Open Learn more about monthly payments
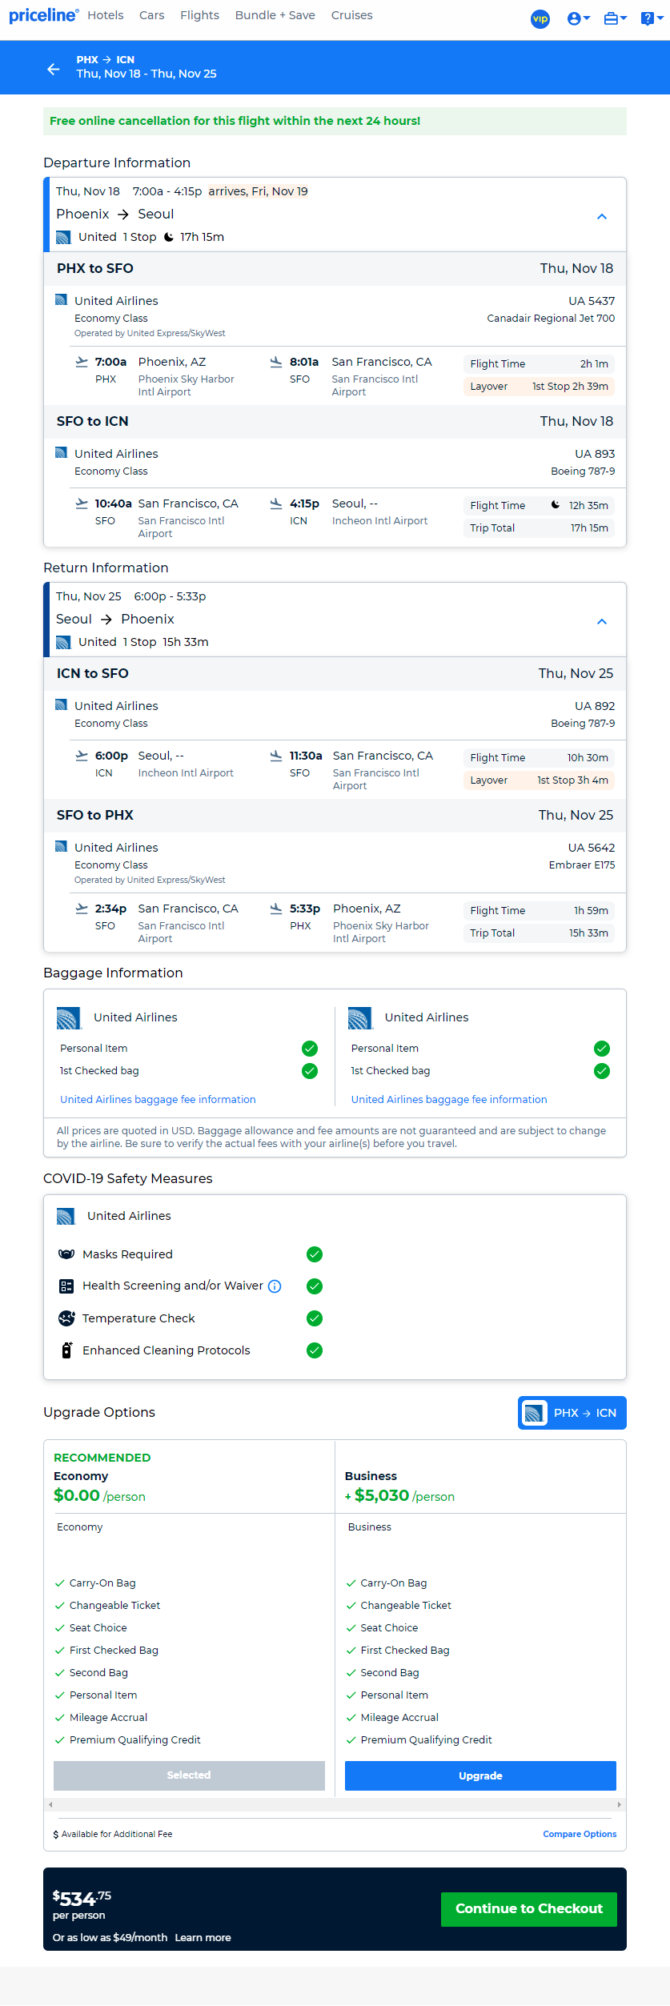Screen dimensions: 670x2006 [x=203, y=1937]
